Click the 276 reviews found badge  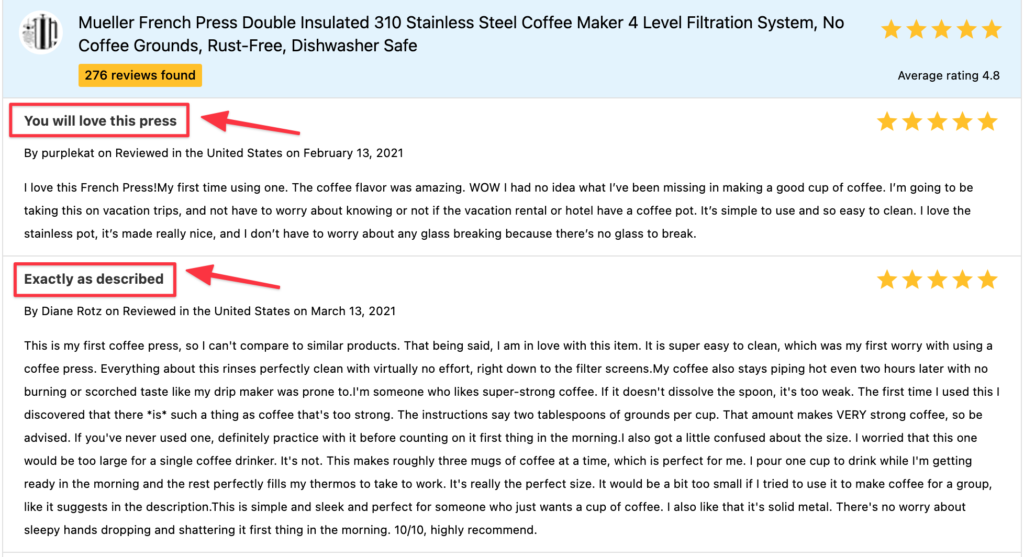tap(140, 75)
